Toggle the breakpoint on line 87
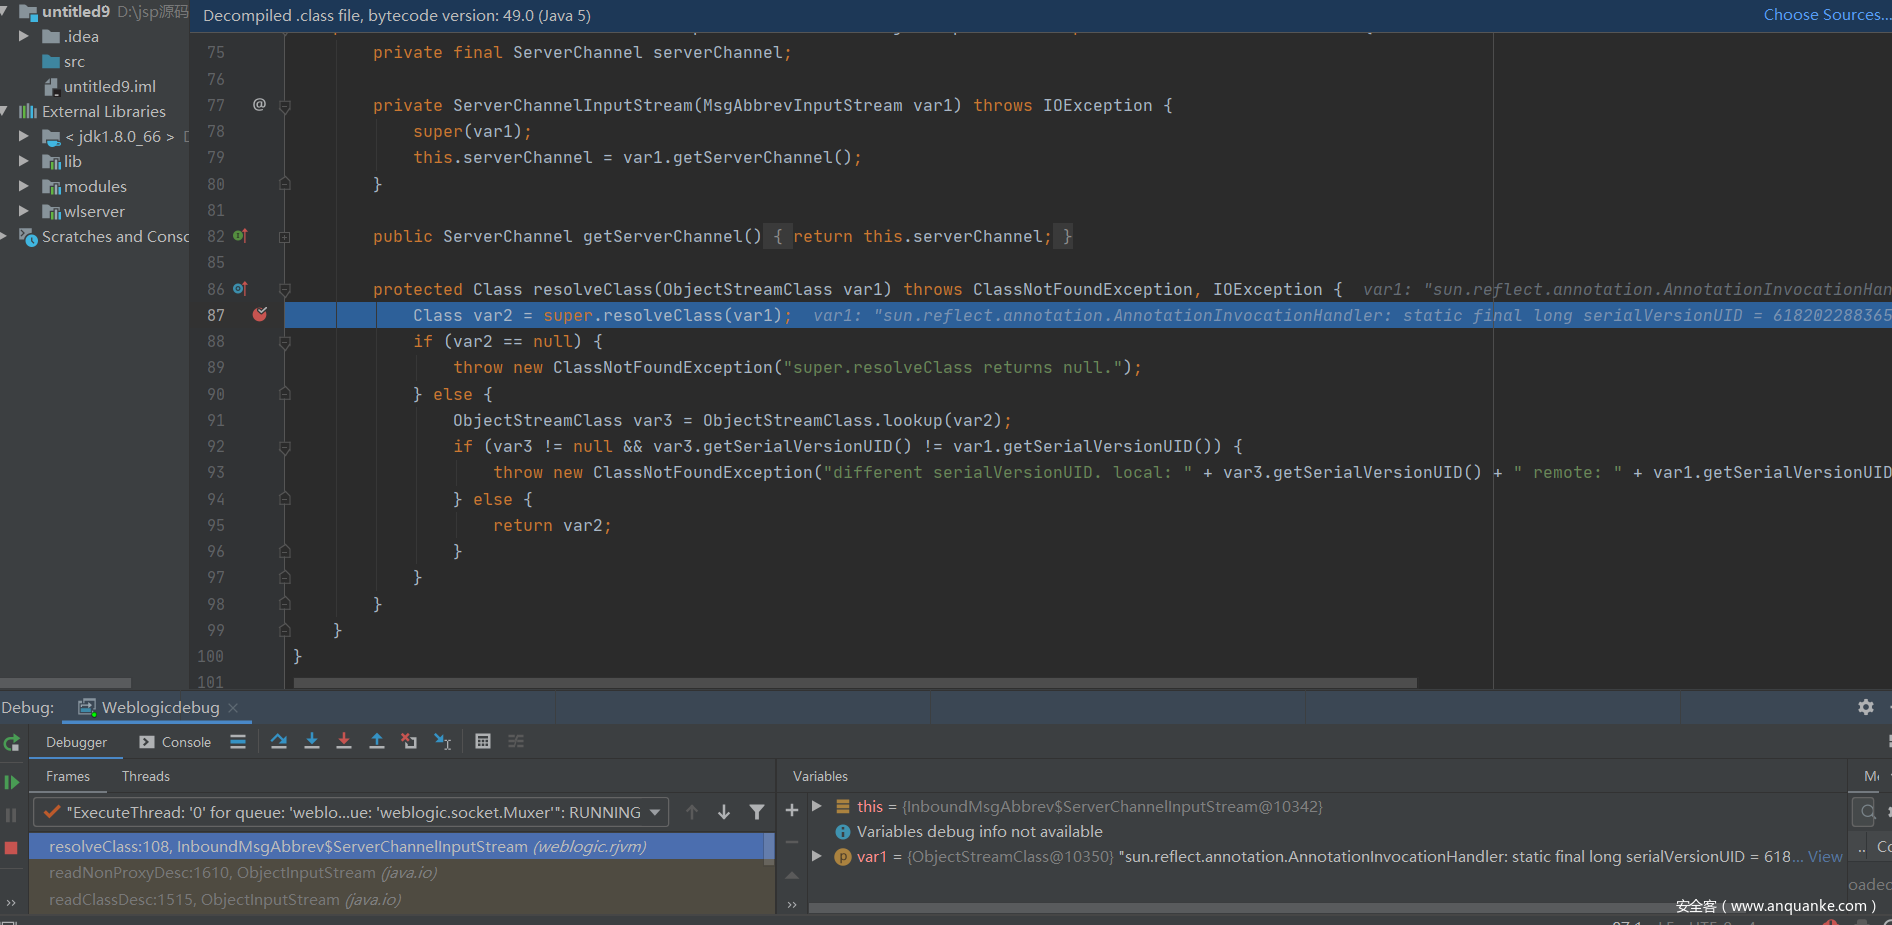 260,315
